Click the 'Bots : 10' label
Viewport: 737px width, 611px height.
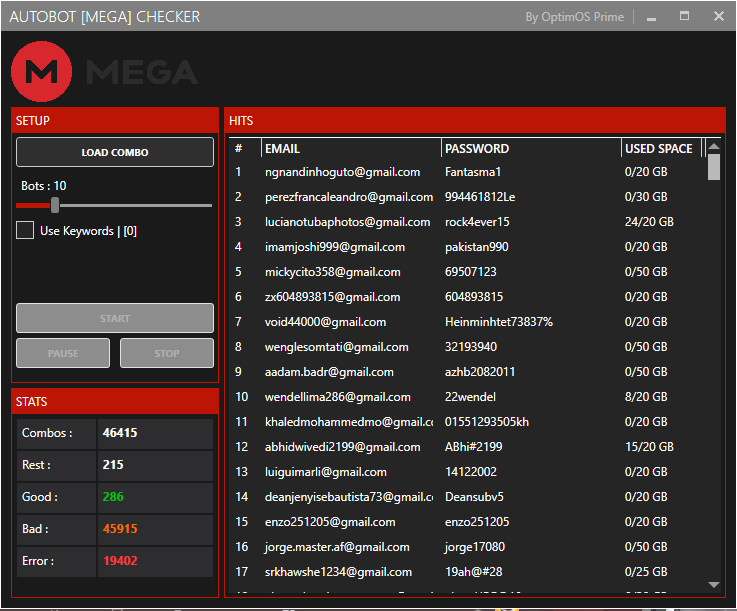coord(44,186)
